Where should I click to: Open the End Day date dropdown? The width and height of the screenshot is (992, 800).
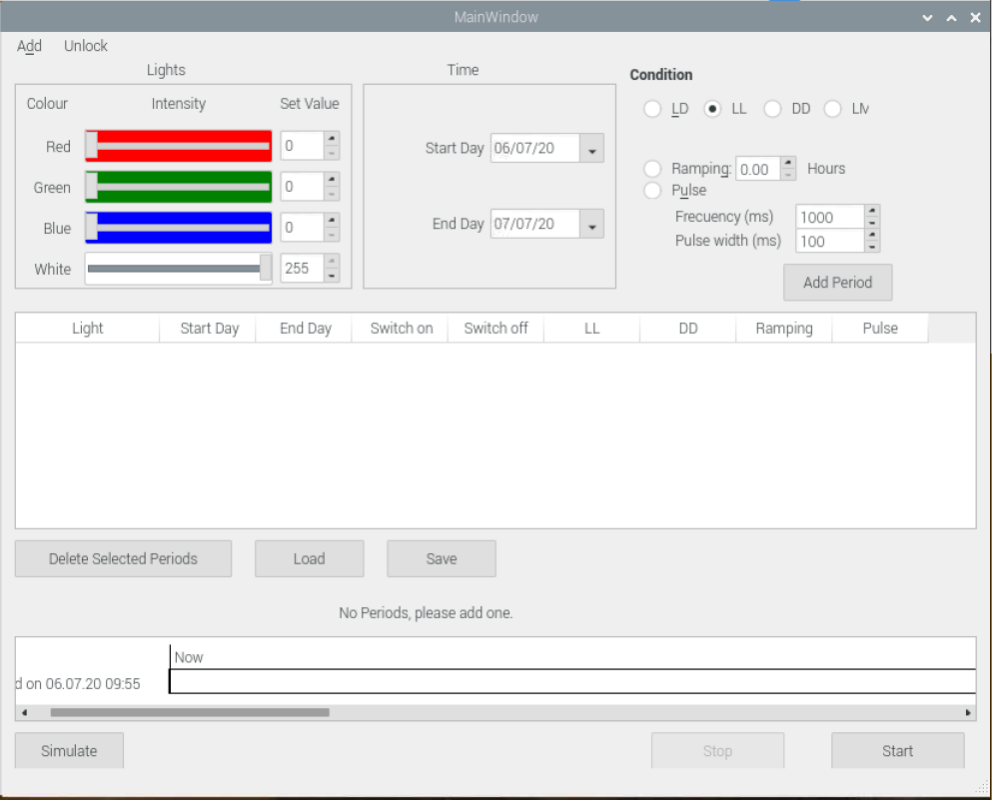tap(592, 225)
